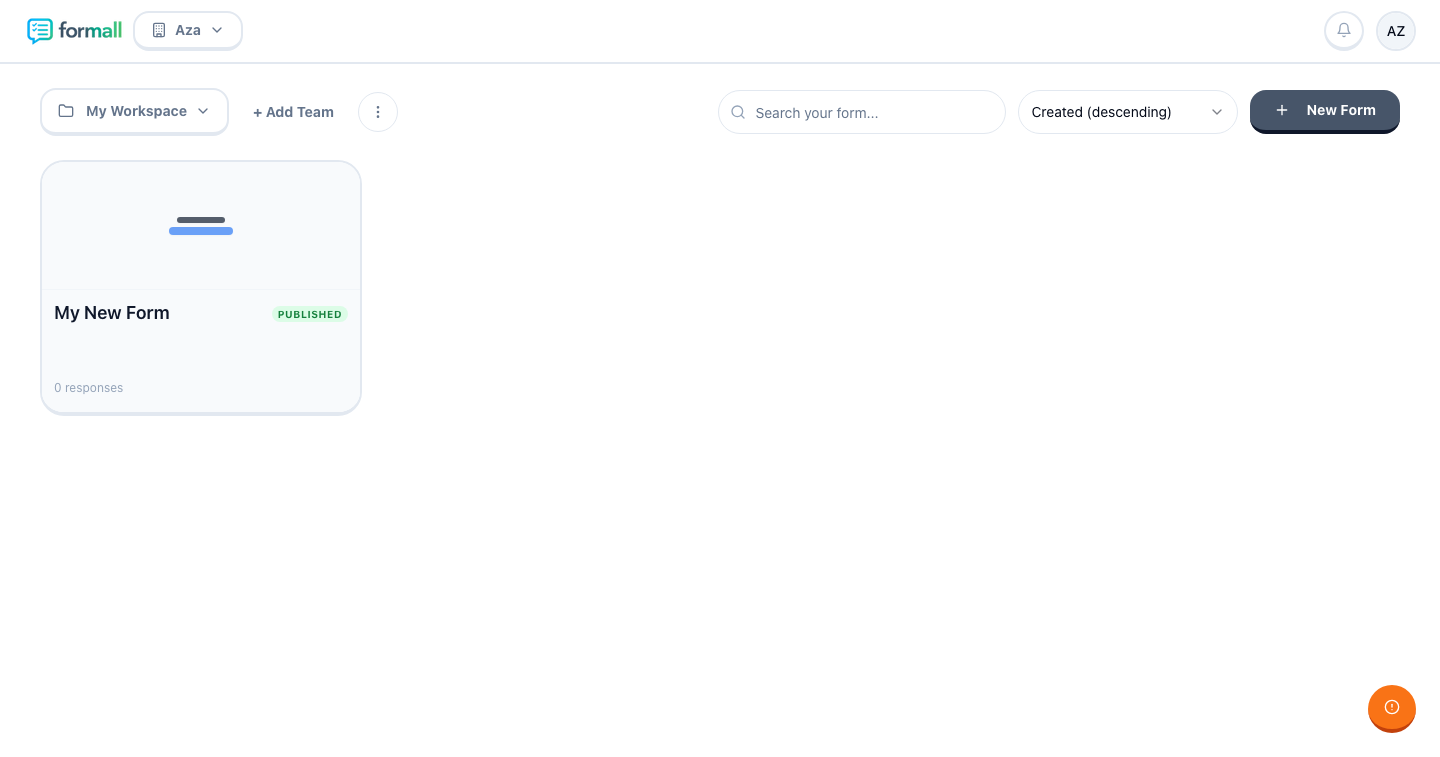Click the formall logo

tap(74, 31)
